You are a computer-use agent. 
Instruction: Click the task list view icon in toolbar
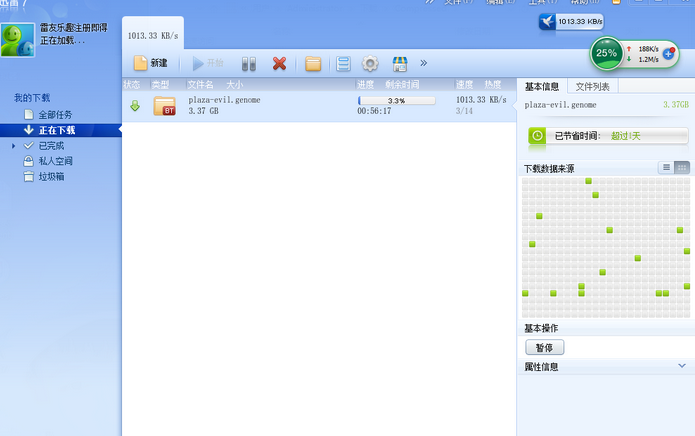(x=343, y=63)
